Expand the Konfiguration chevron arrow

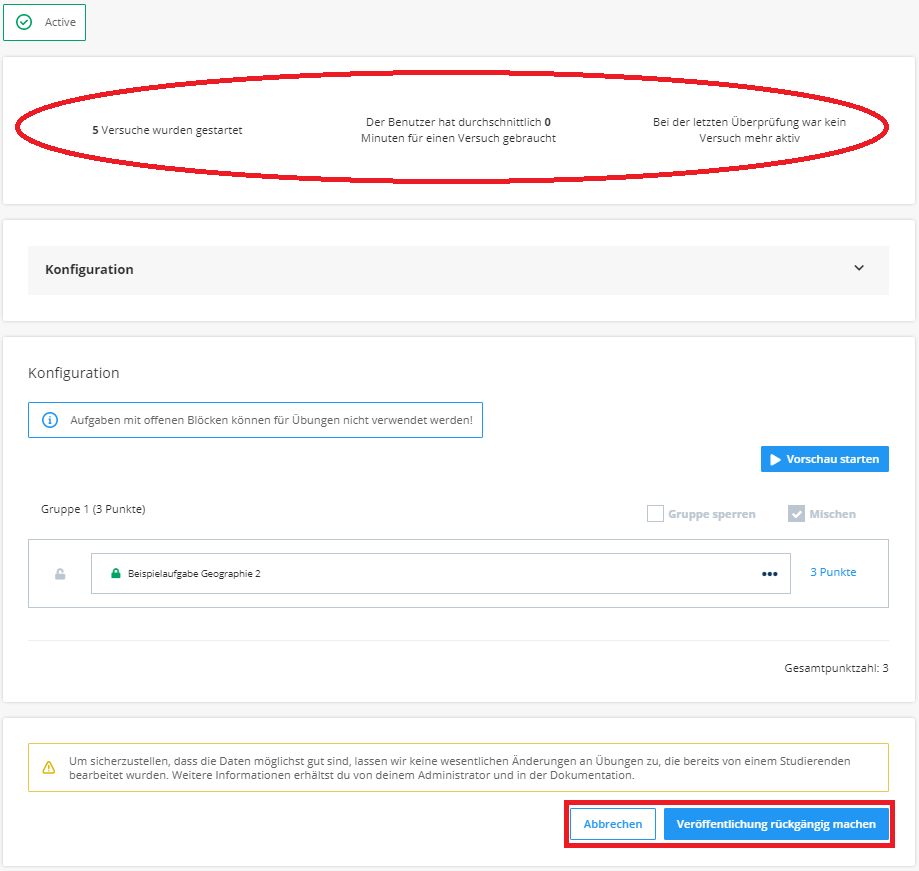coord(859,268)
